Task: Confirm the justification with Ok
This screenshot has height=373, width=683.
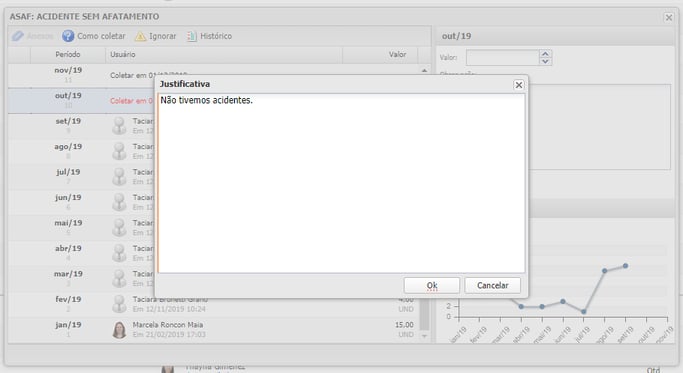Action: pyautogui.click(x=432, y=285)
